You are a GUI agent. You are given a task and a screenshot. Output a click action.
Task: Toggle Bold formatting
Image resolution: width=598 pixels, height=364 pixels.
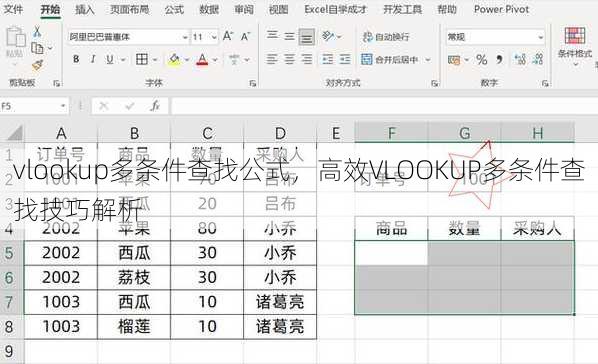76,59
